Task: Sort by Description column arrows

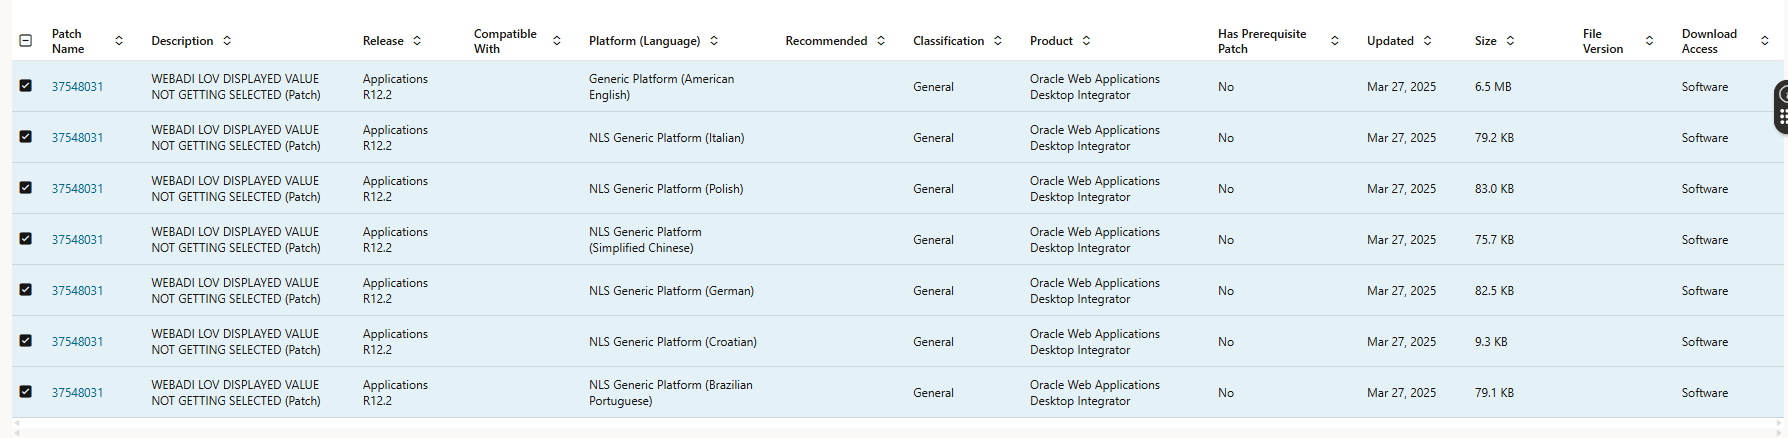Action: (x=227, y=41)
